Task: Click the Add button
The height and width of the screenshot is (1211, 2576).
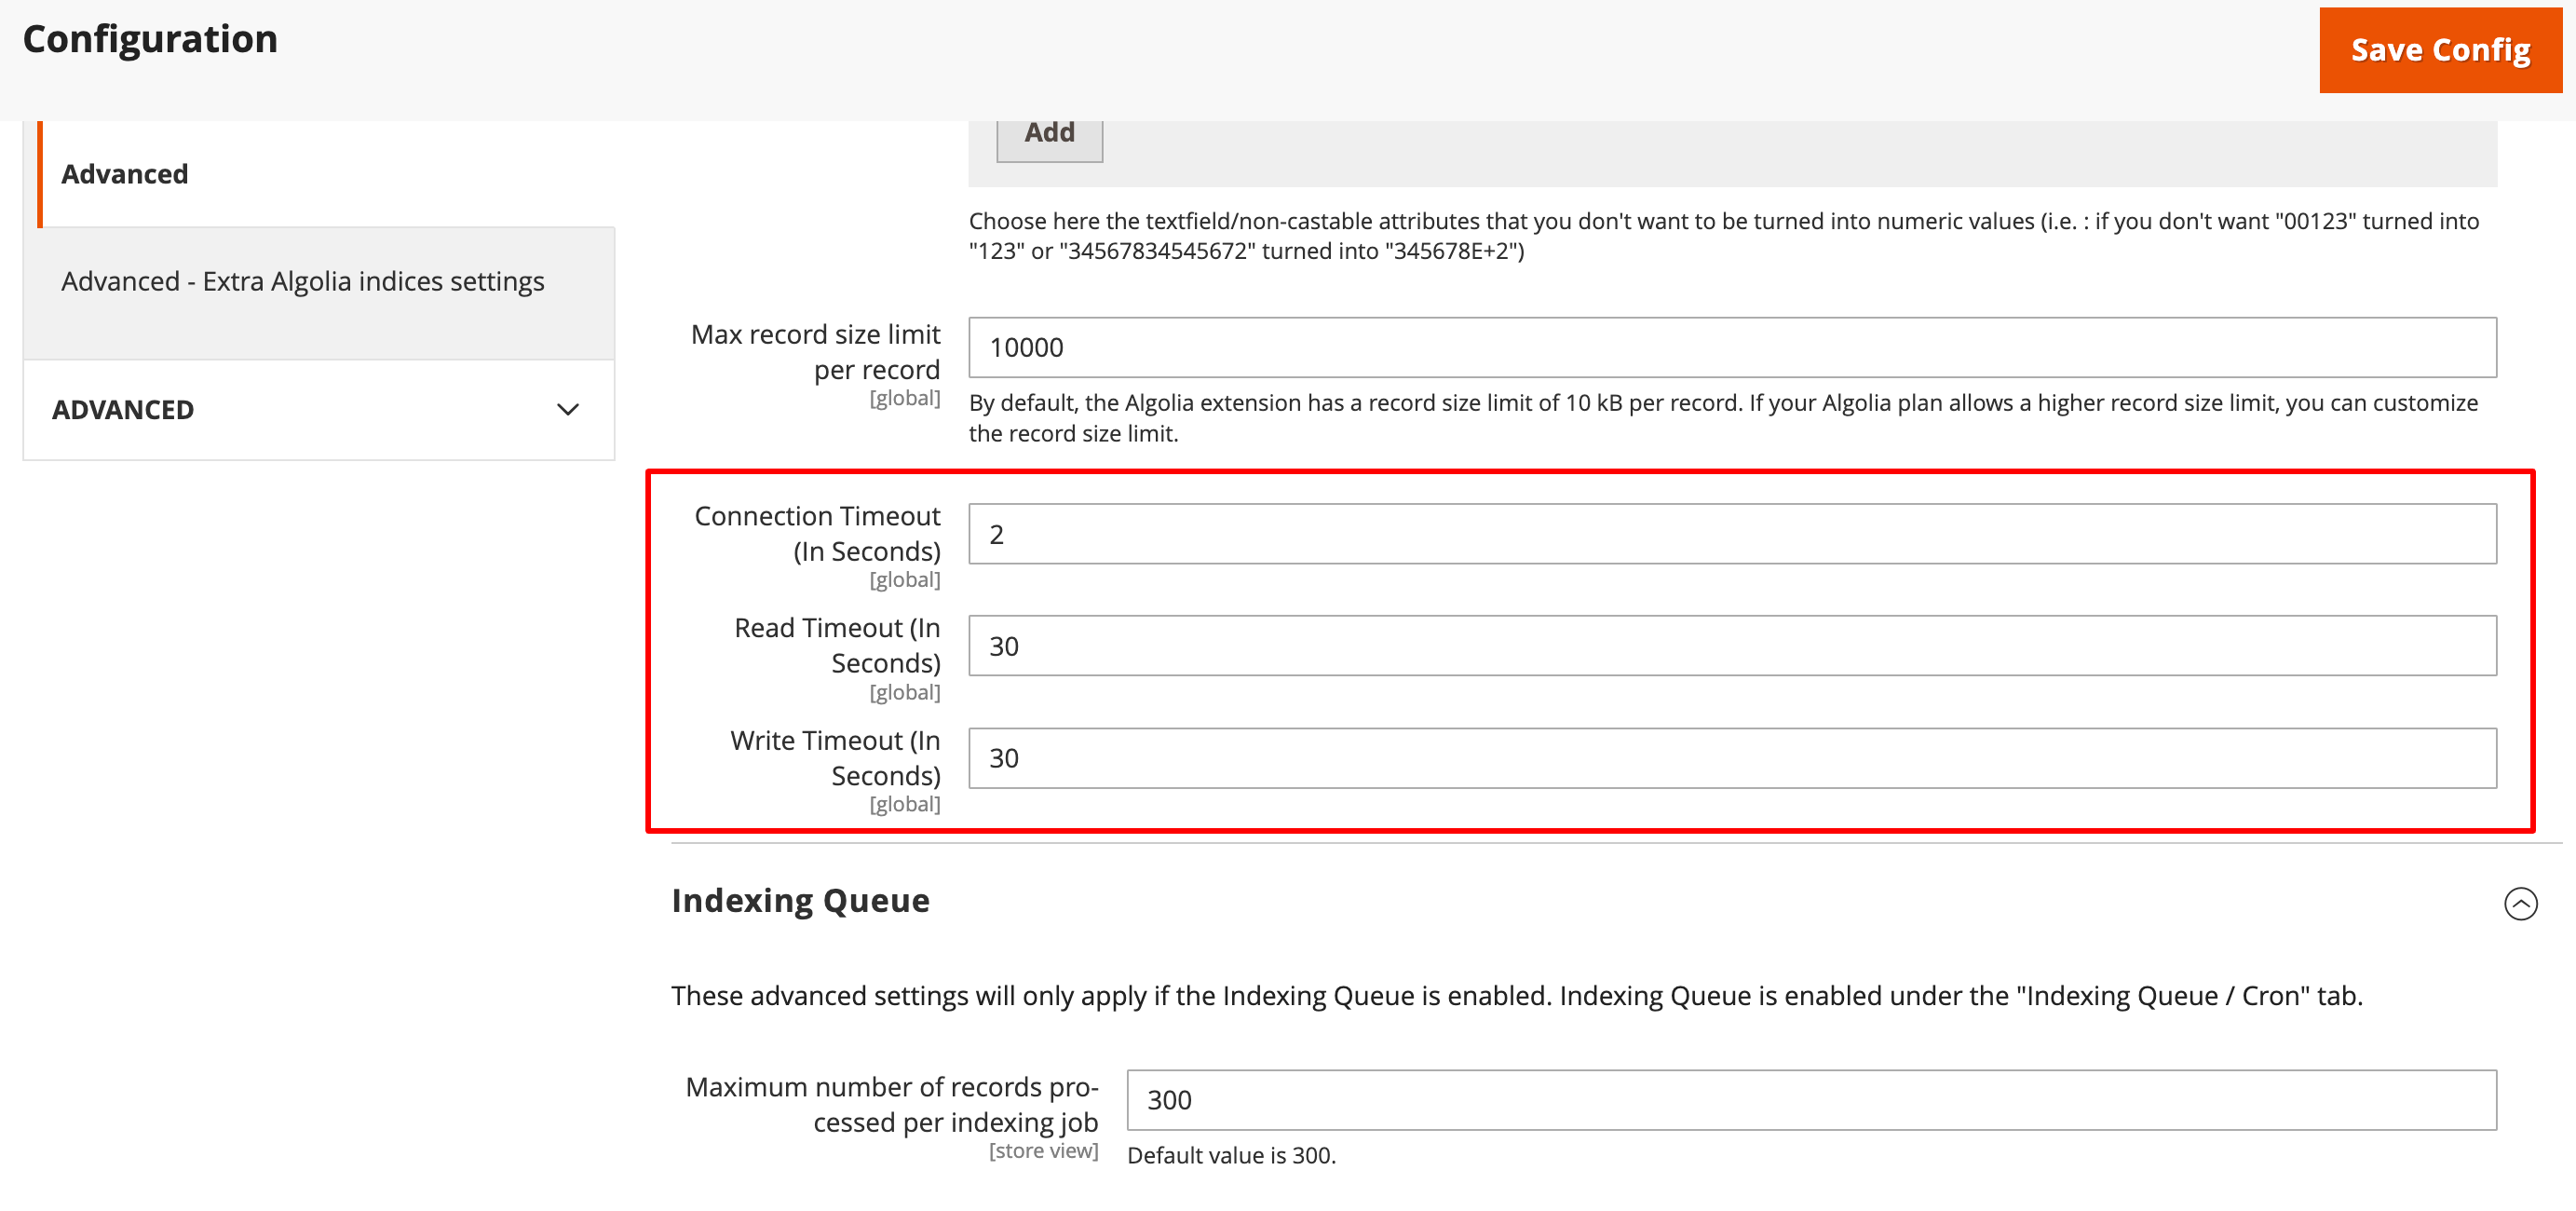Action: pyautogui.click(x=1049, y=134)
